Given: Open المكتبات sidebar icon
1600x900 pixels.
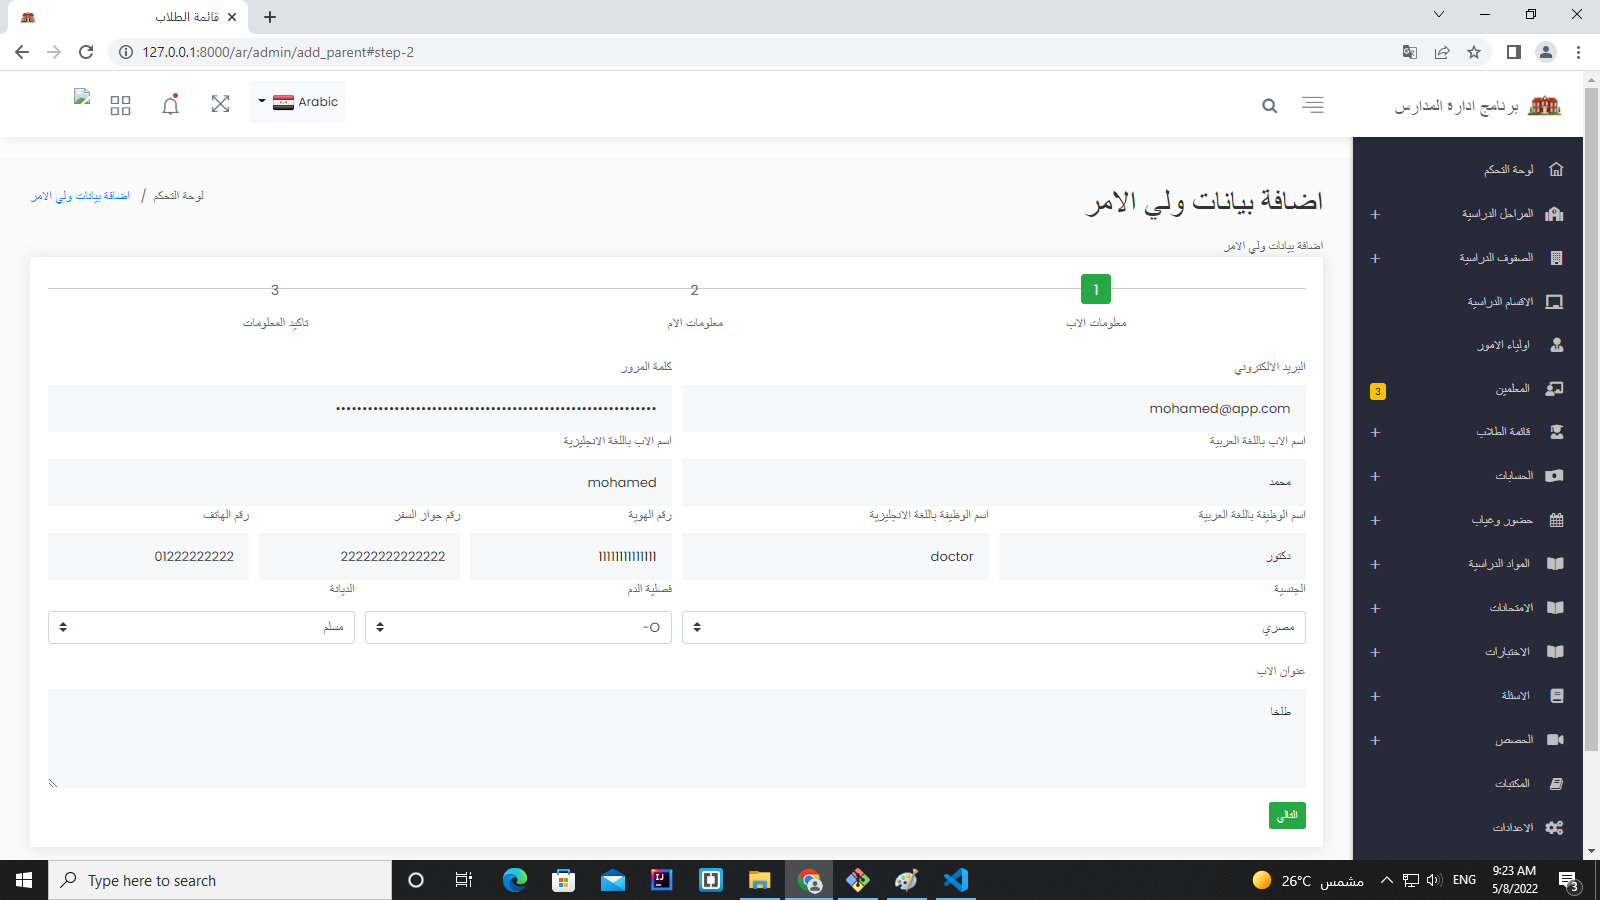Looking at the screenshot, I should tap(1556, 783).
